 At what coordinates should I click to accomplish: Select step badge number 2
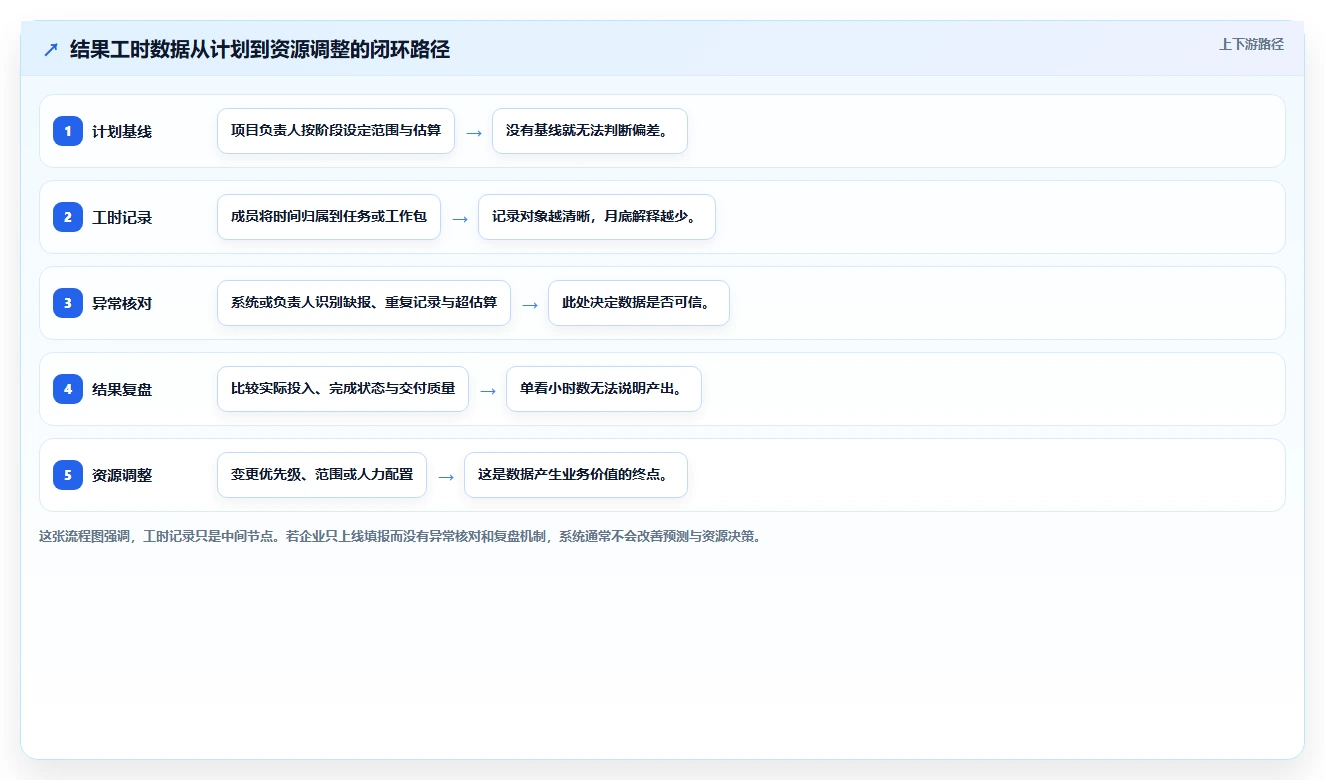pyautogui.click(x=68, y=217)
